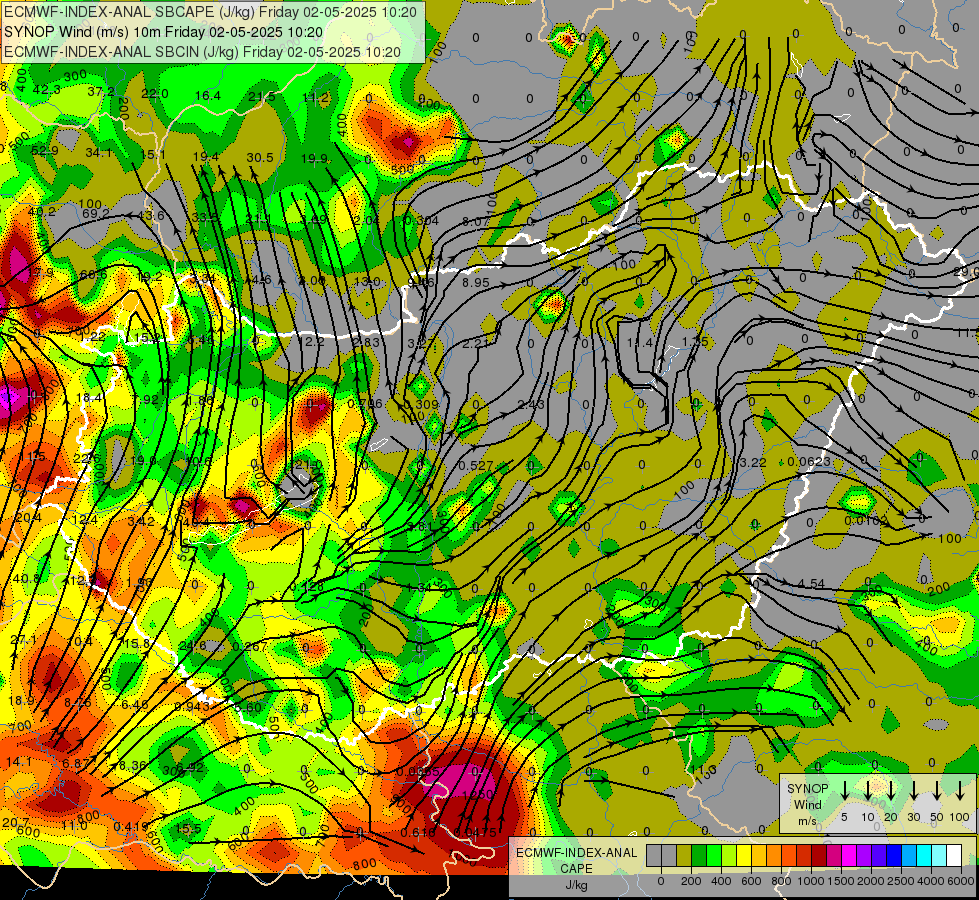This screenshot has height=900, width=979.
Task: Click the 3.22 value on map
Action: tap(752, 462)
